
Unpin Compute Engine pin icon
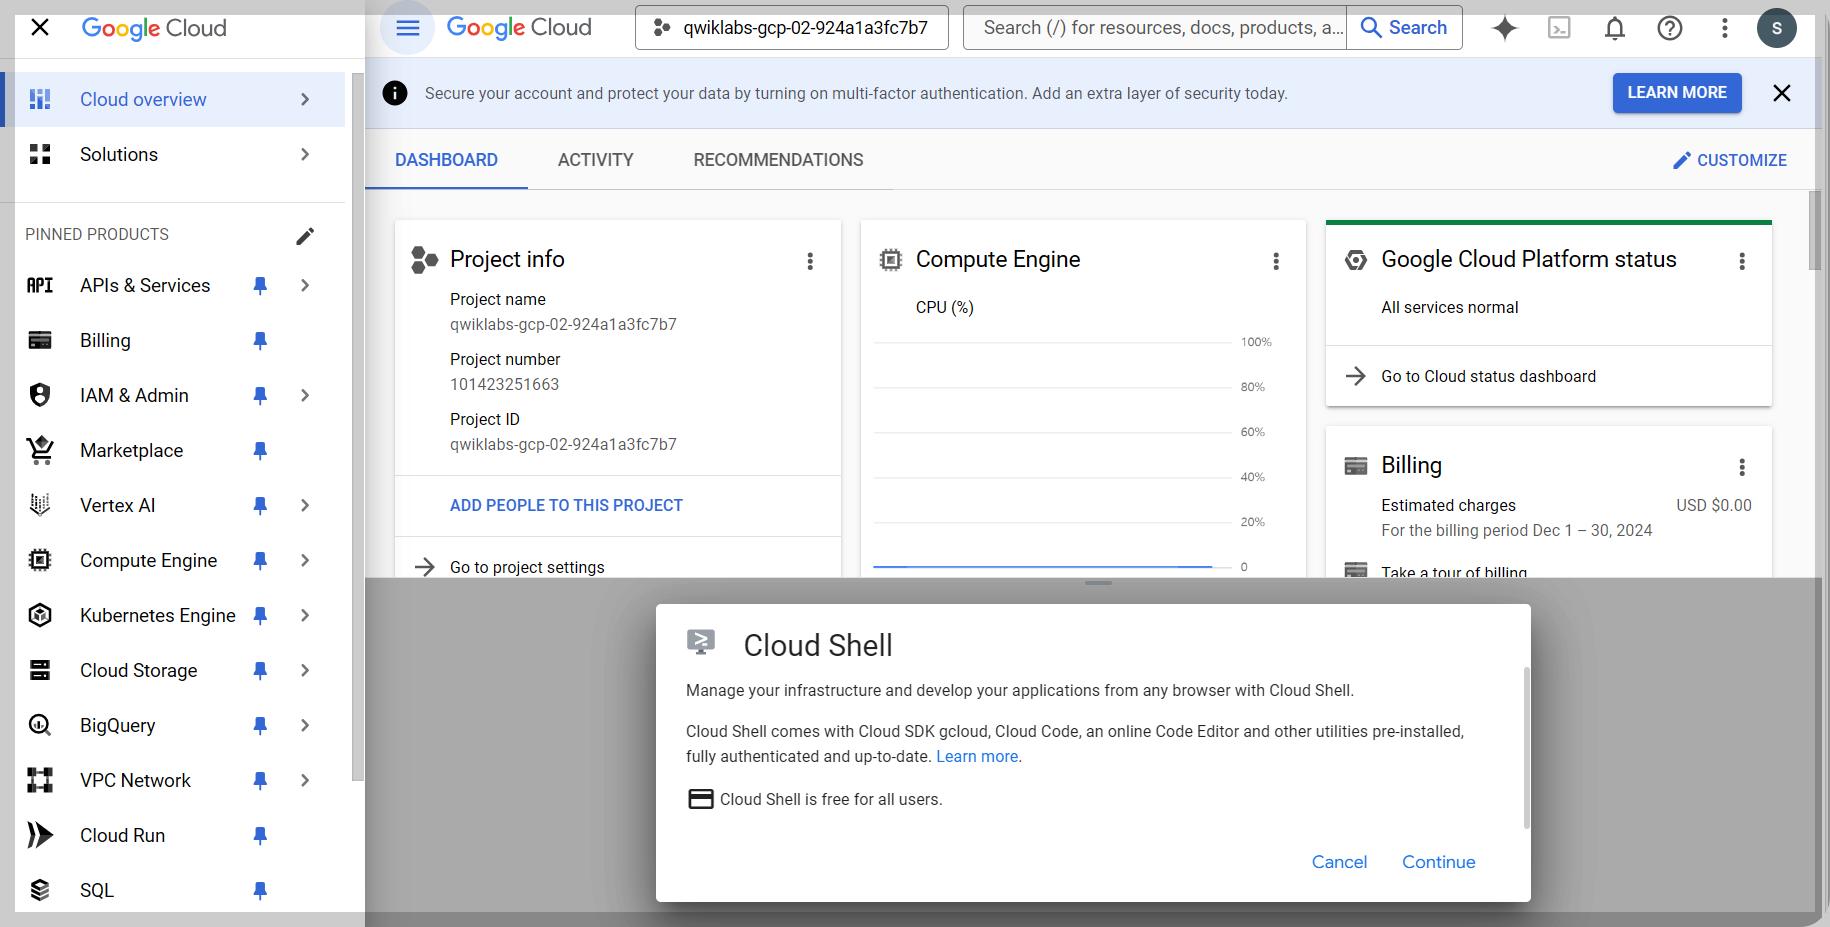click(260, 560)
